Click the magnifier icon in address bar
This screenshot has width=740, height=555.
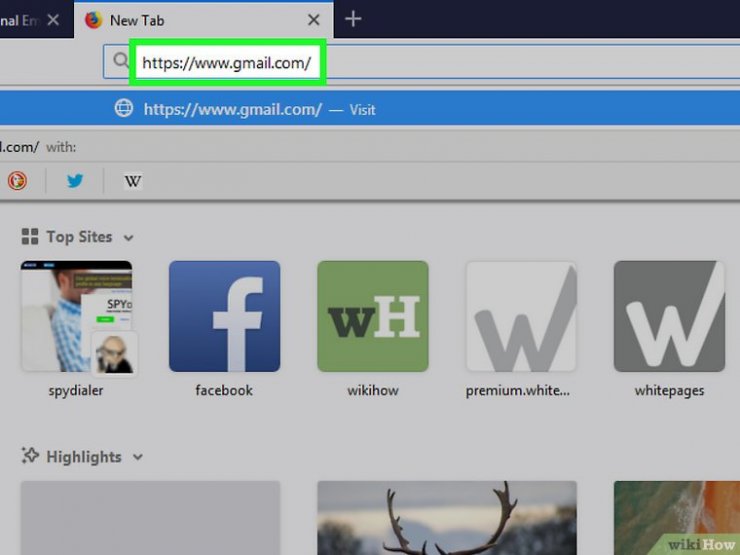coord(121,60)
